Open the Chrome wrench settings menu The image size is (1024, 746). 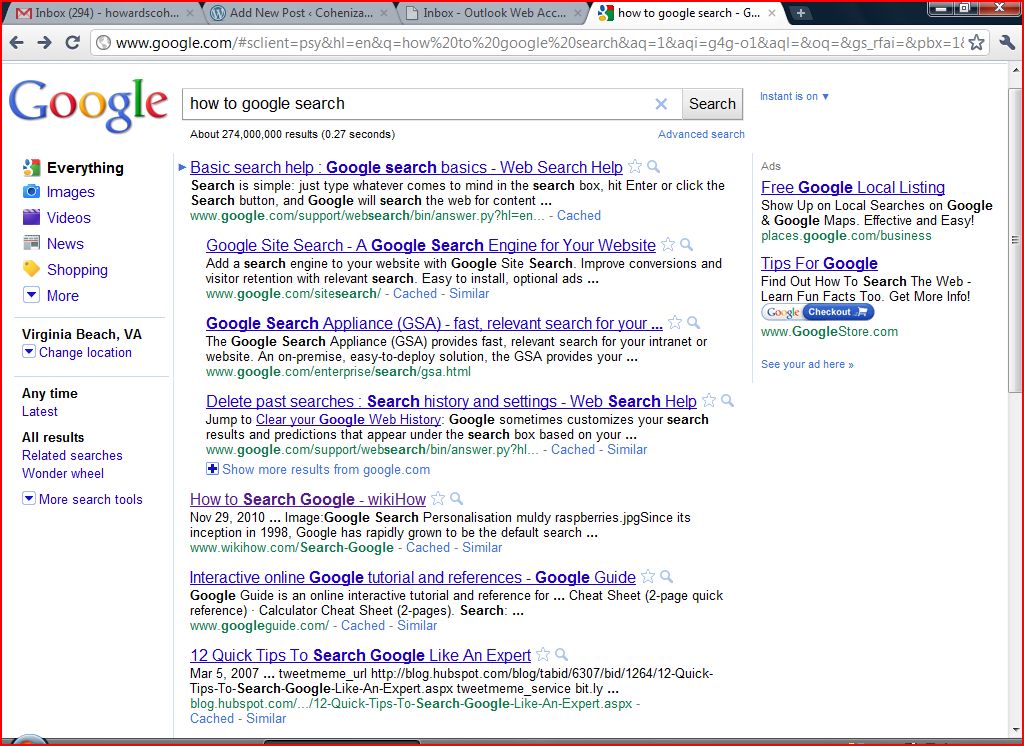click(1006, 43)
